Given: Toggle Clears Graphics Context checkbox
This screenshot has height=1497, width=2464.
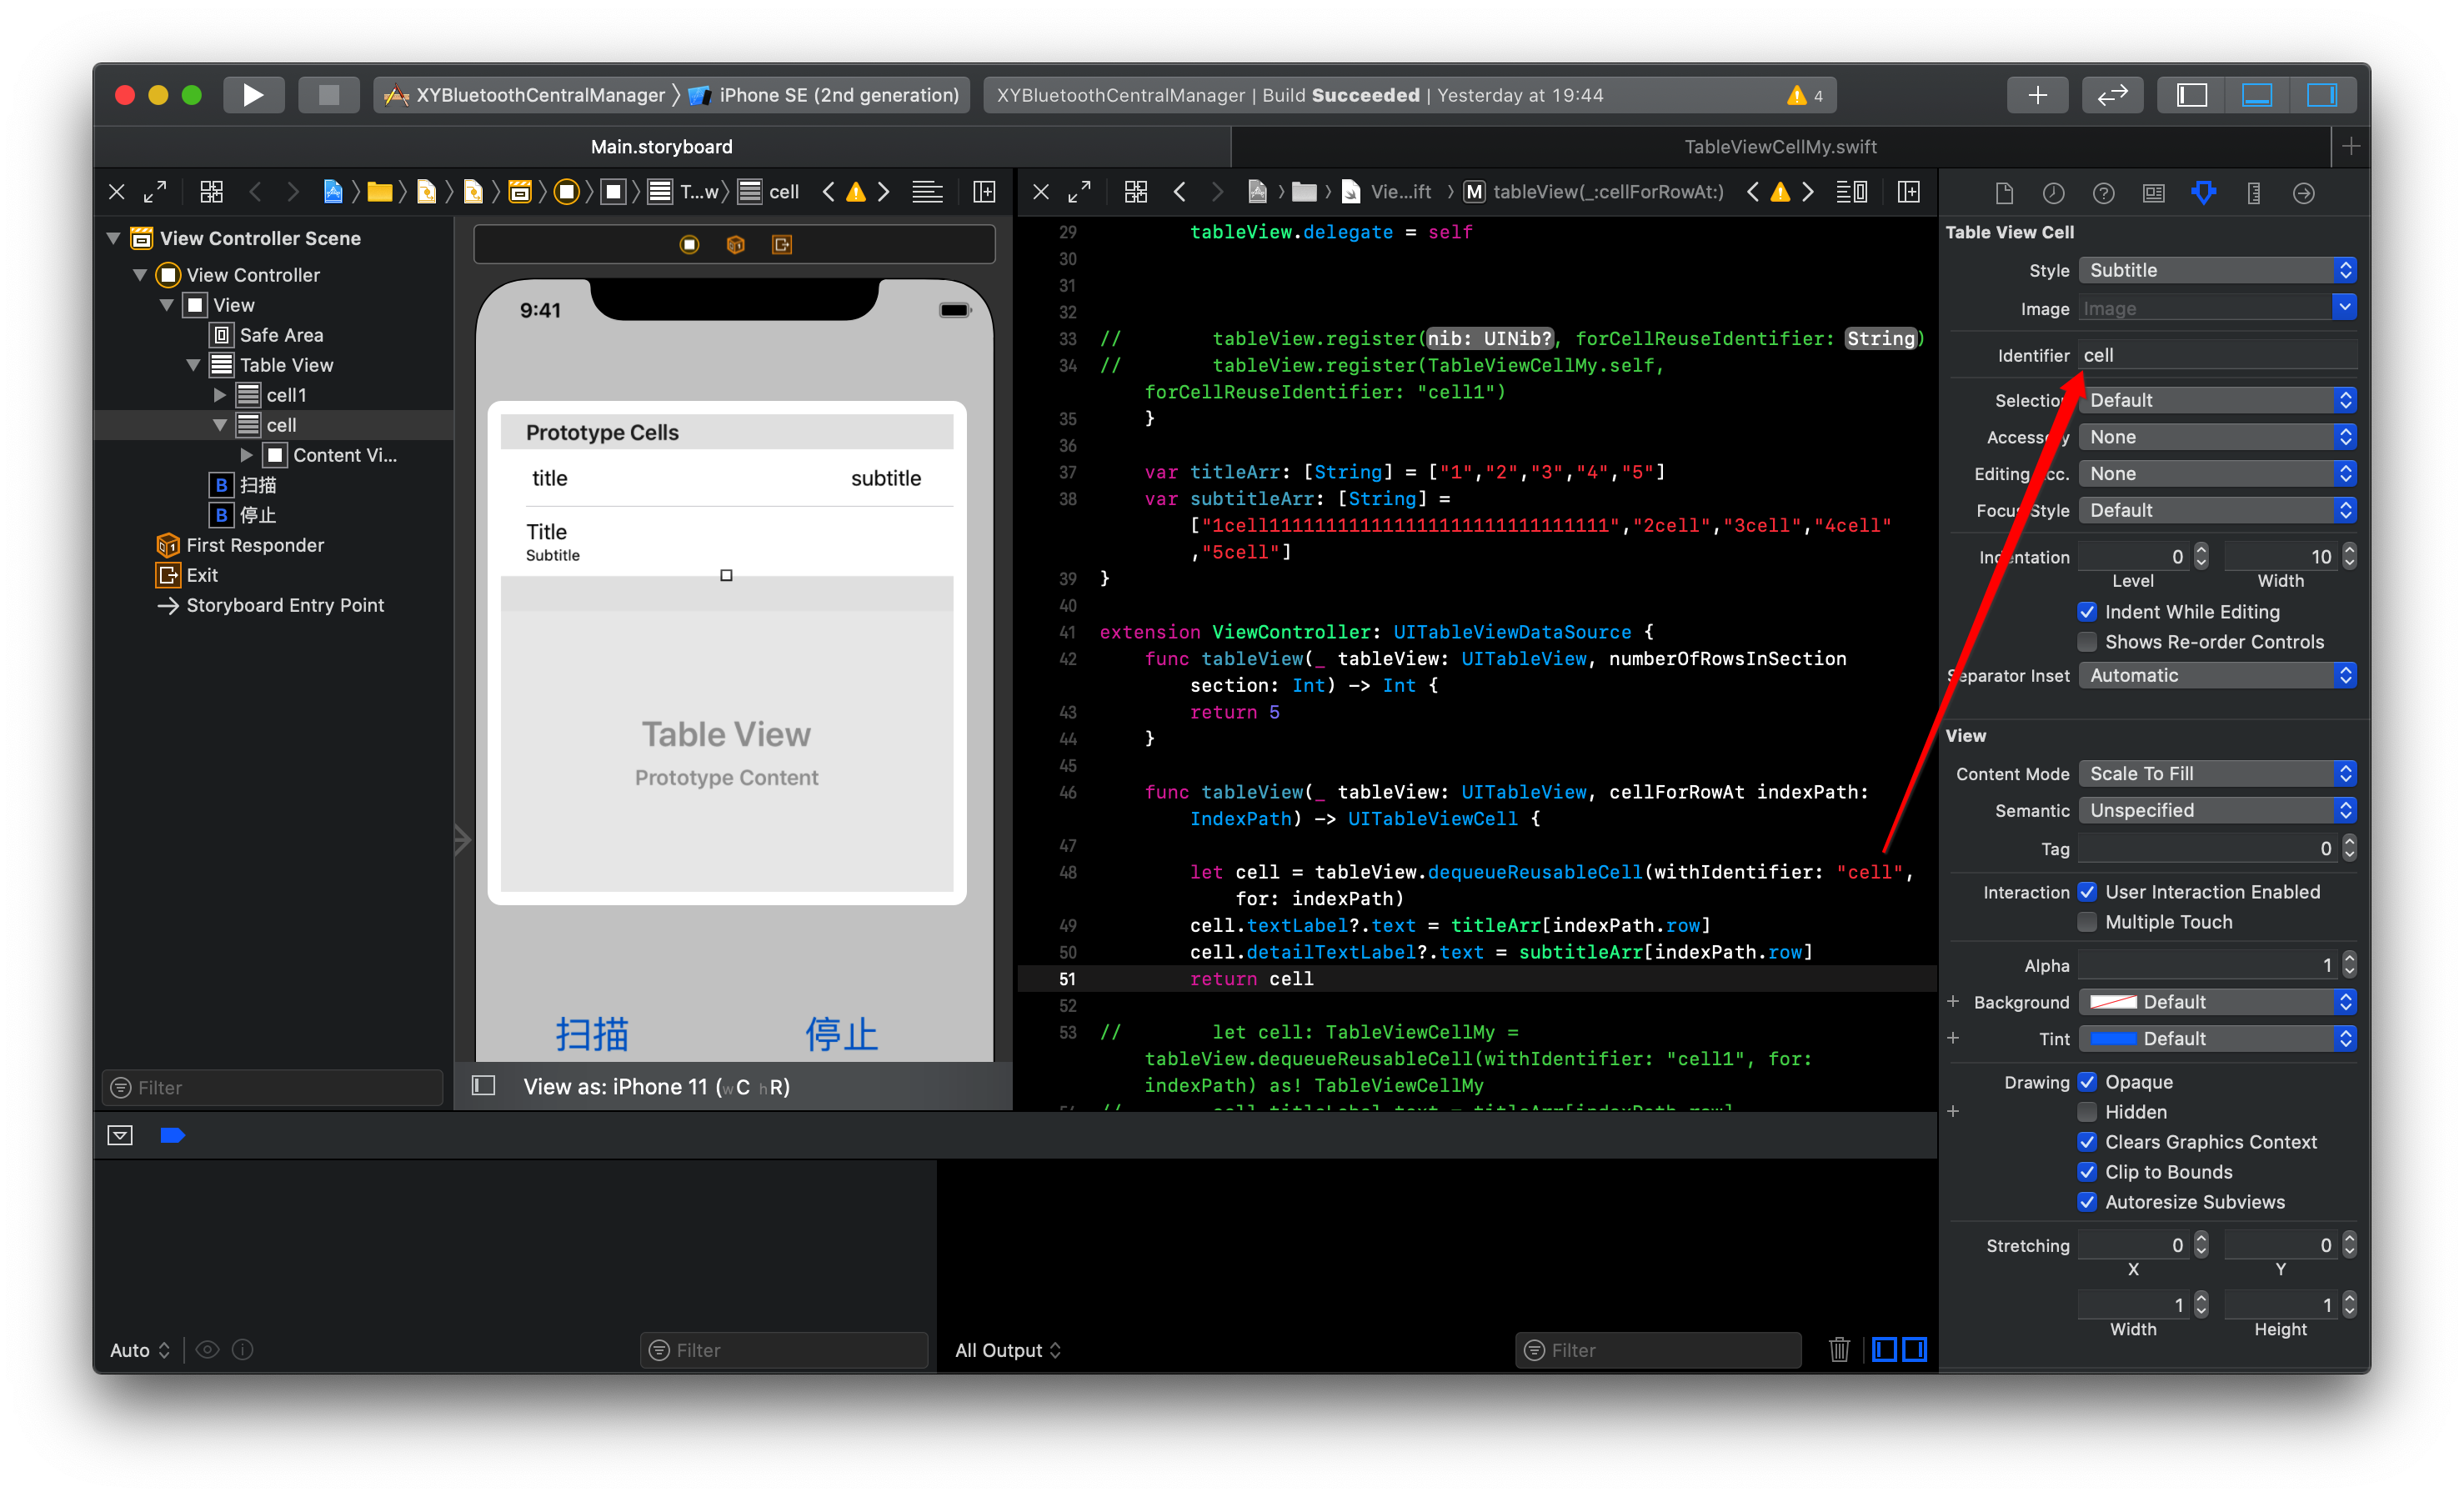Looking at the screenshot, I should click(x=2087, y=1142).
